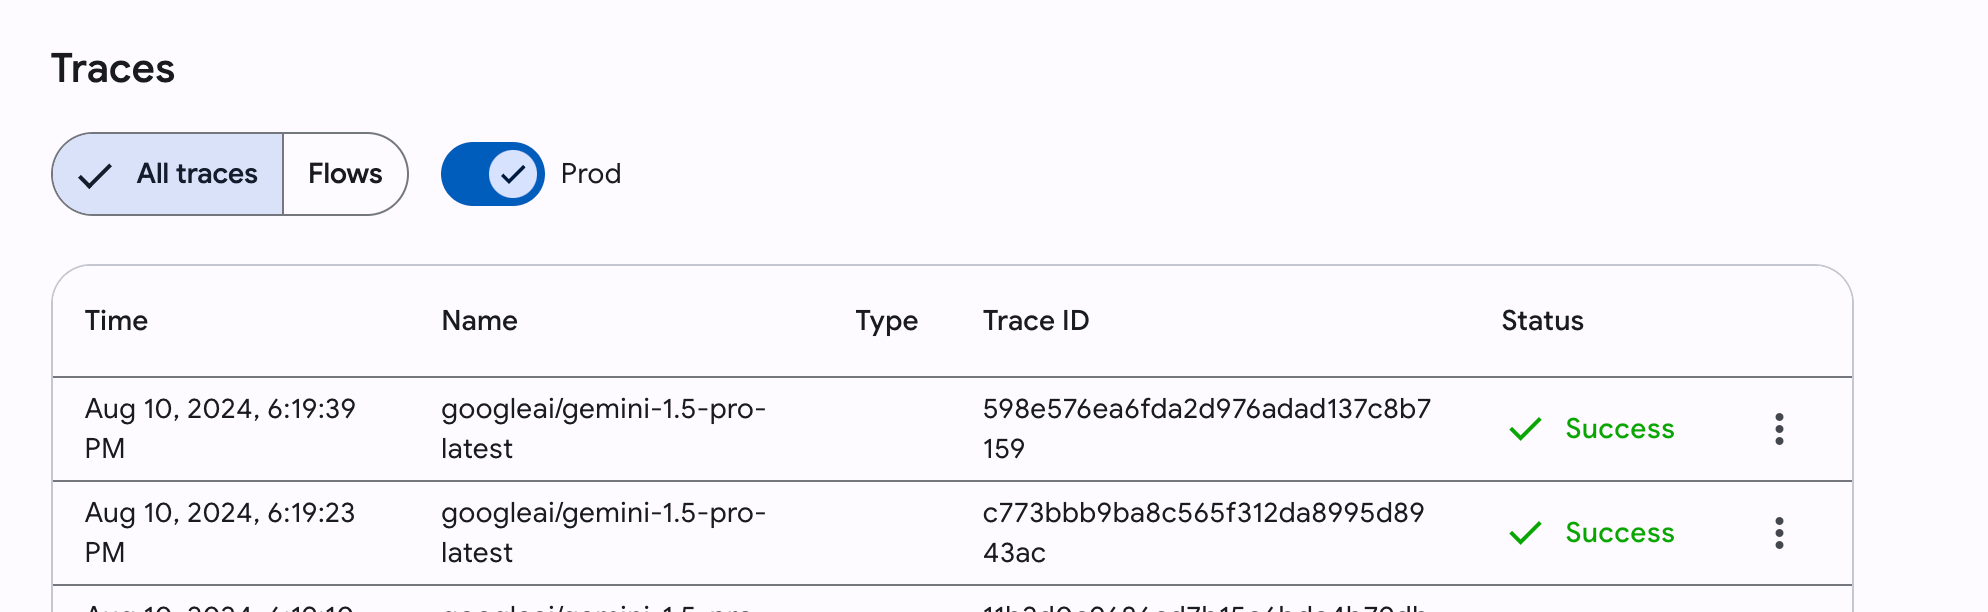Click the Type column header
The width and height of the screenshot is (1988, 612).
click(x=886, y=321)
